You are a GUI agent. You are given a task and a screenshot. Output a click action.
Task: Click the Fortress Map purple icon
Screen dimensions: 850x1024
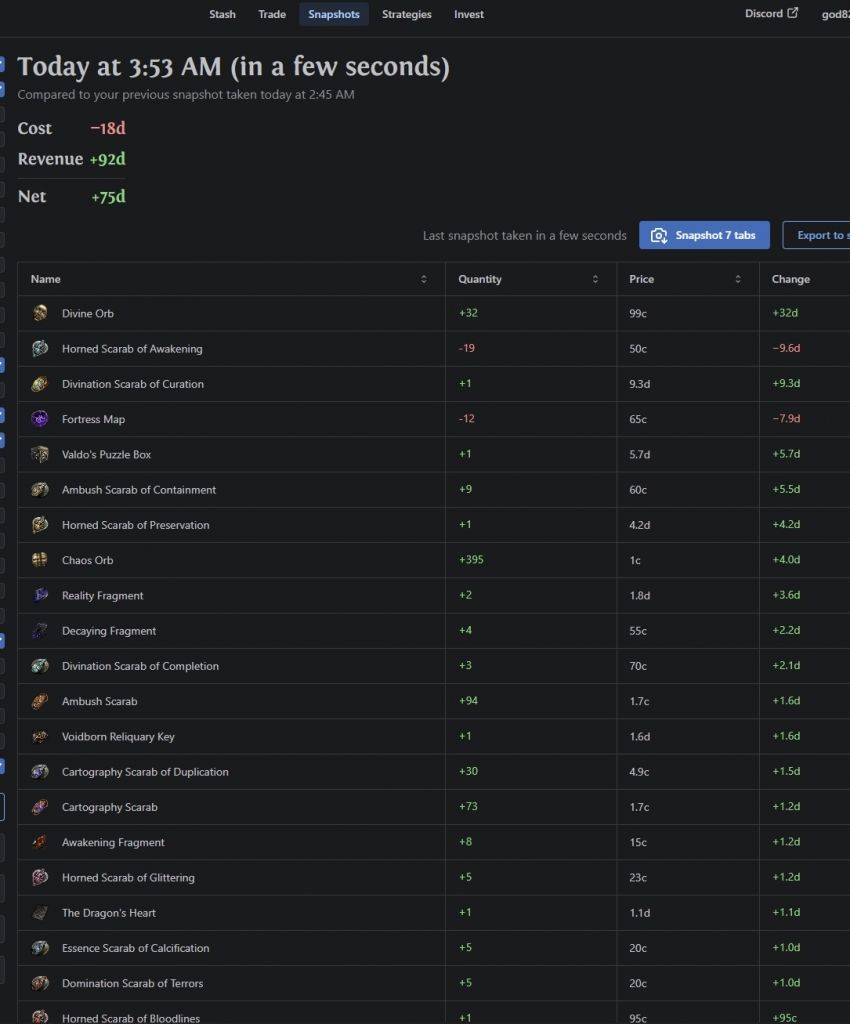tap(40, 419)
